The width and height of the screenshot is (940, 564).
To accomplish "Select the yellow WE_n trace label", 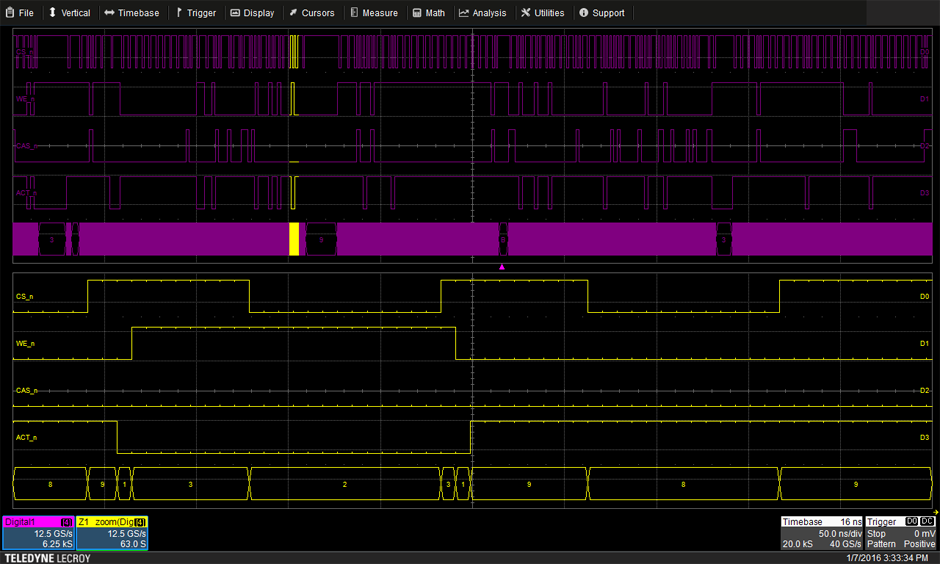I will (26, 343).
